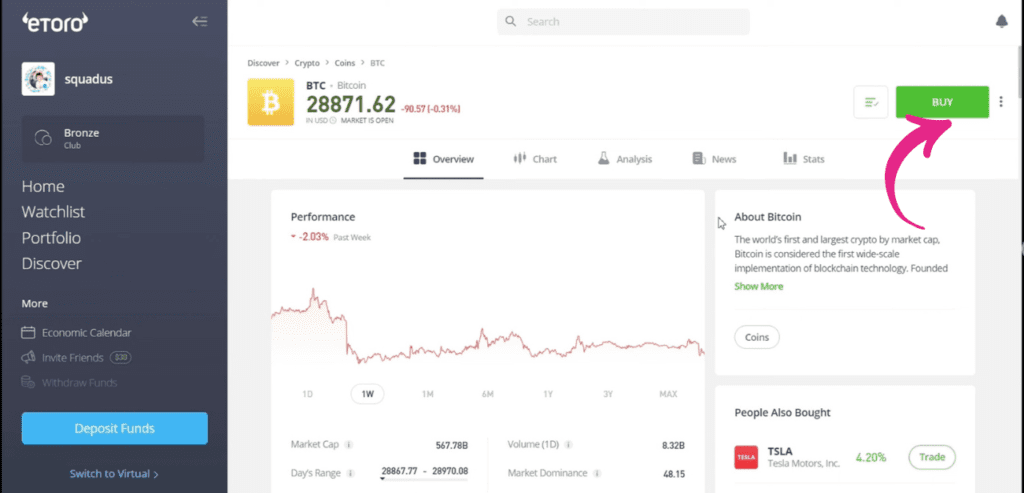Select the 1W performance range
Image resolution: width=1024 pixels, height=493 pixels.
click(368, 394)
